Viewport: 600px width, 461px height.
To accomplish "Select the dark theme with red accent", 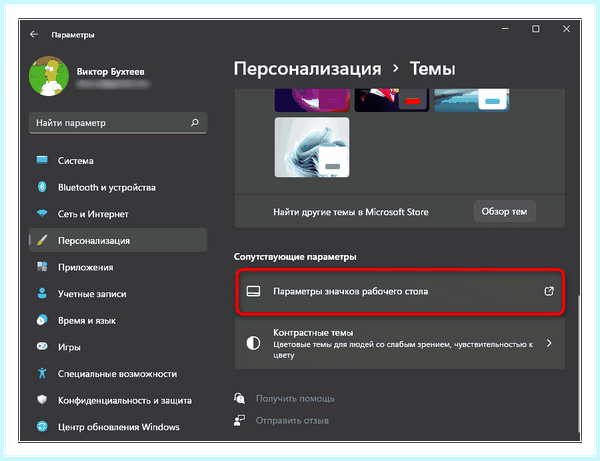I will (x=391, y=100).
